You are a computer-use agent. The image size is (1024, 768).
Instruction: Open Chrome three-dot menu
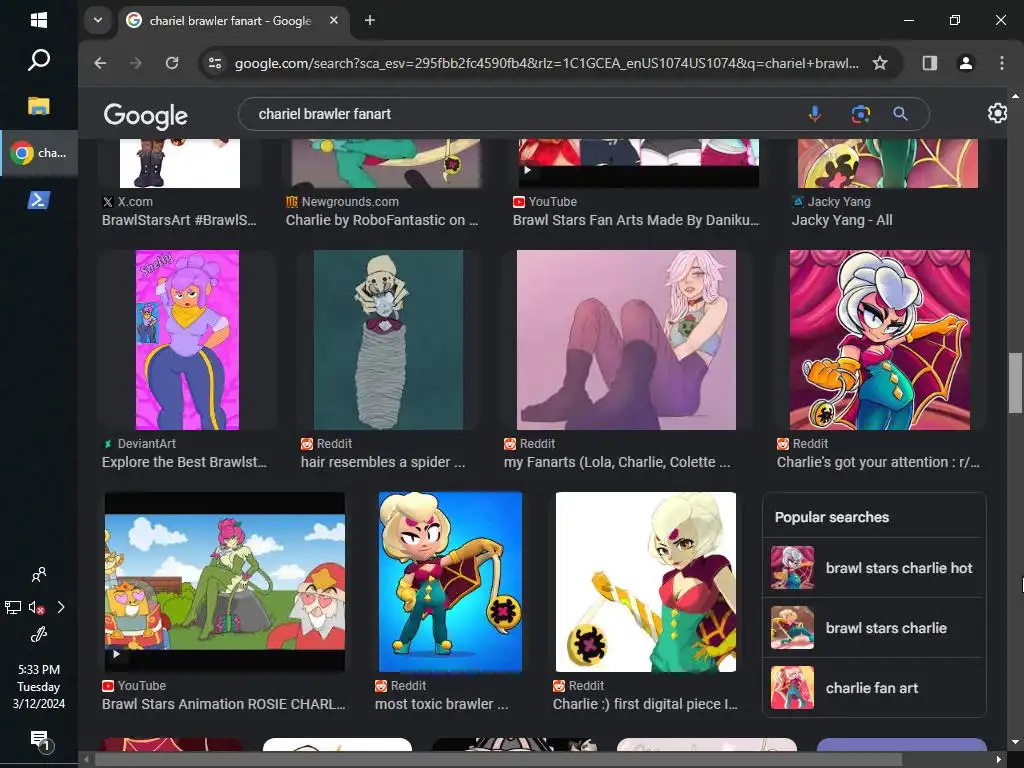tap(1002, 63)
